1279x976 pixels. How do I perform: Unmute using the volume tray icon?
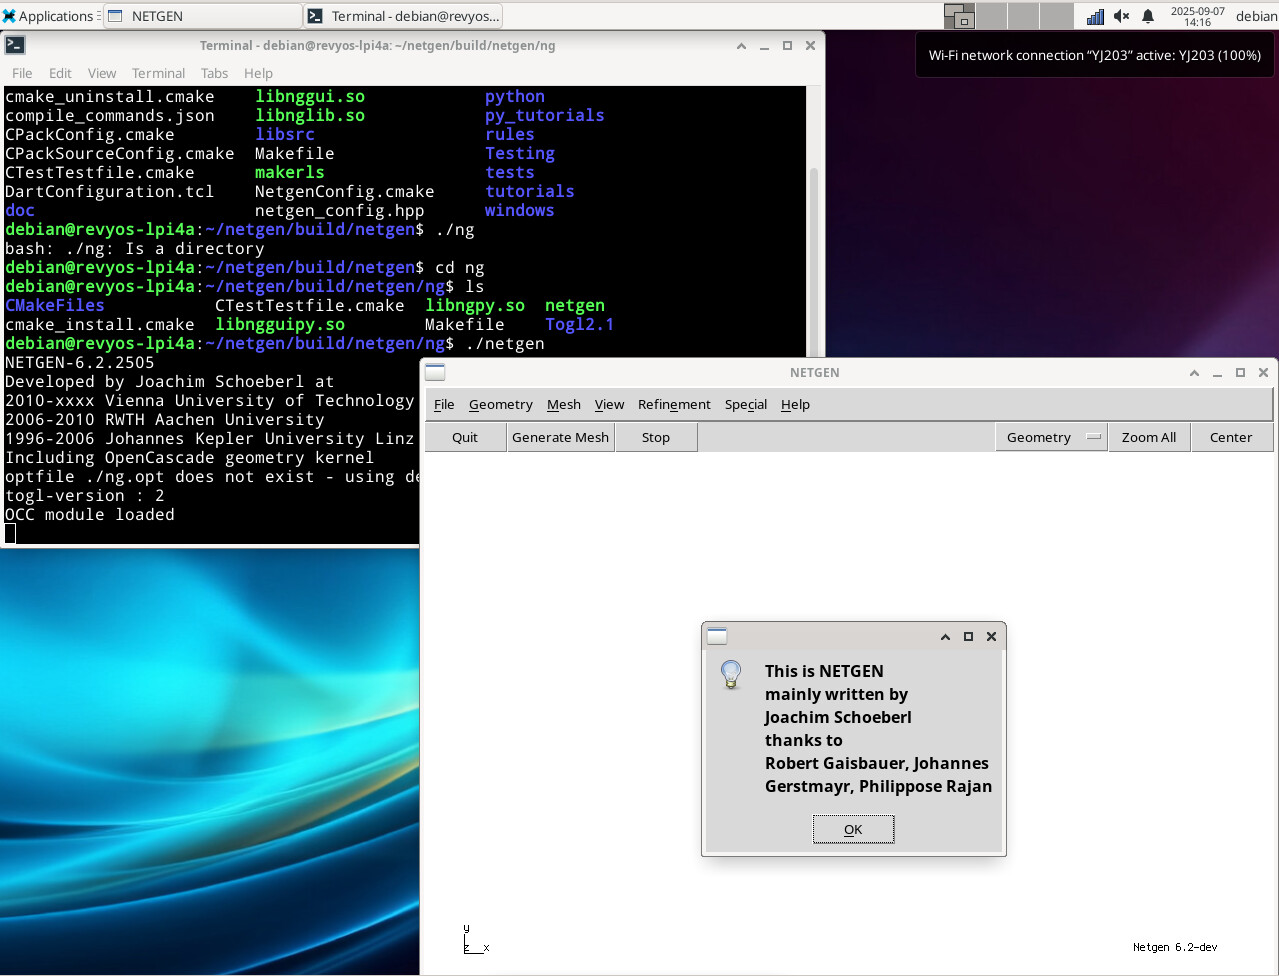click(1121, 16)
